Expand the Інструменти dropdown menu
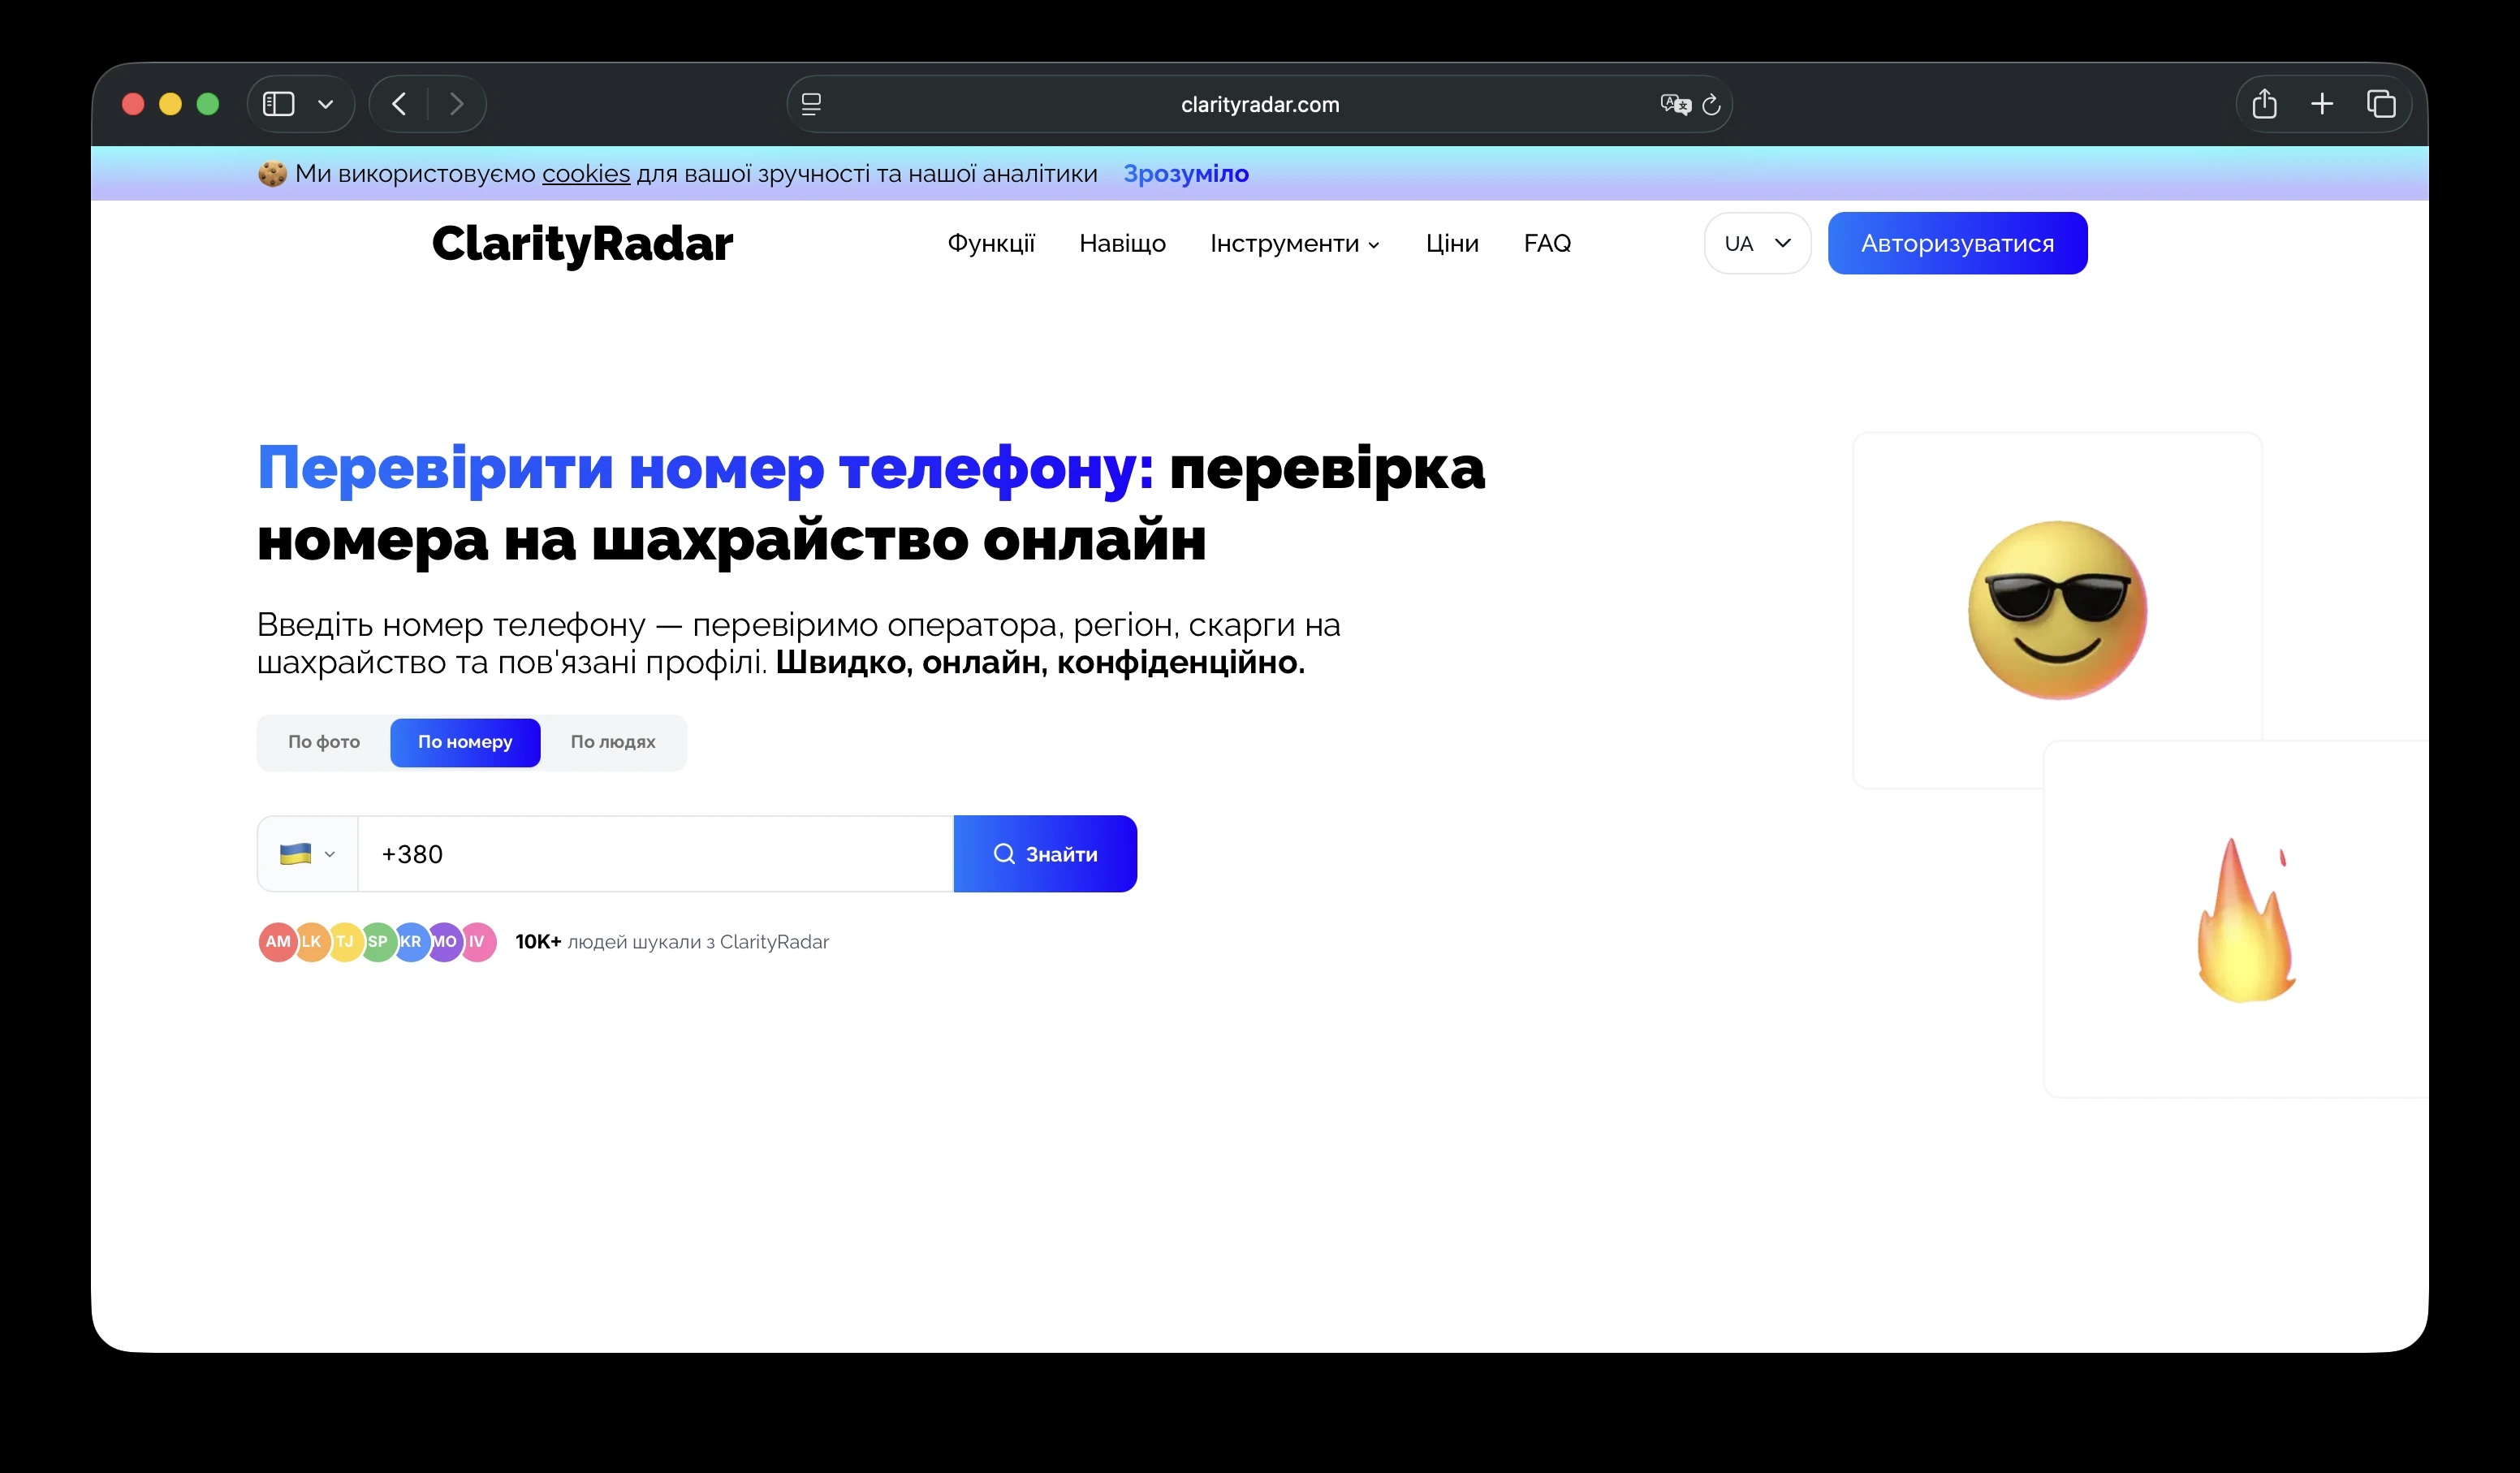Viewport: 2520px width, 1473px height. pos(1295,243)
